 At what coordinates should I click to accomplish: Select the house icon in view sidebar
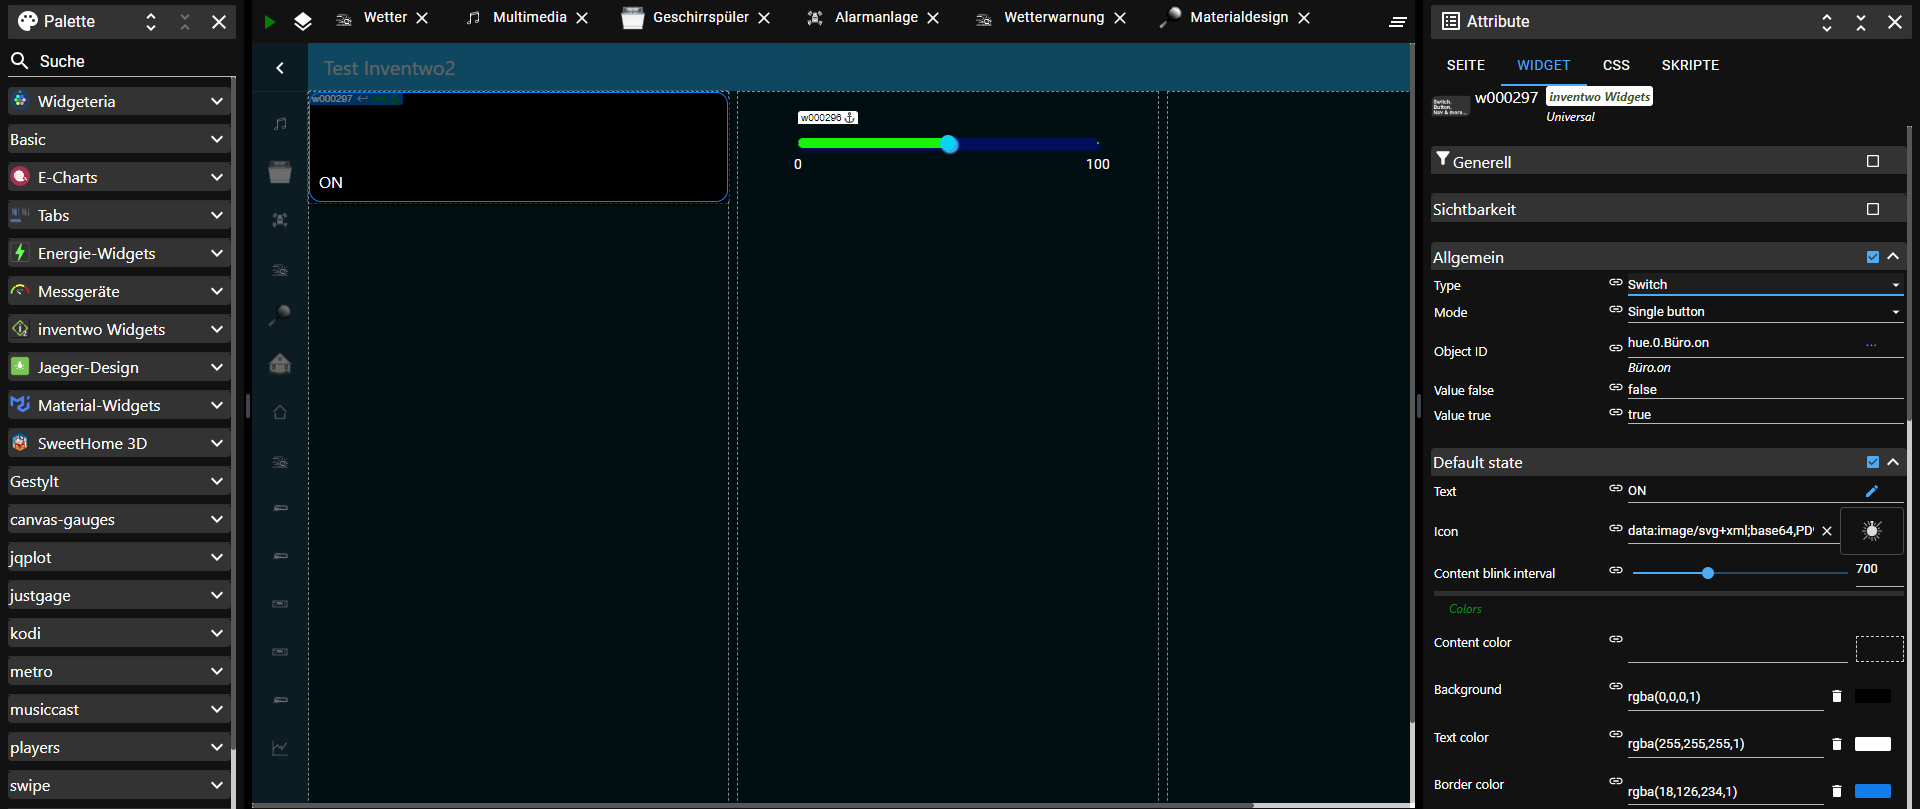tap(280, 363)
